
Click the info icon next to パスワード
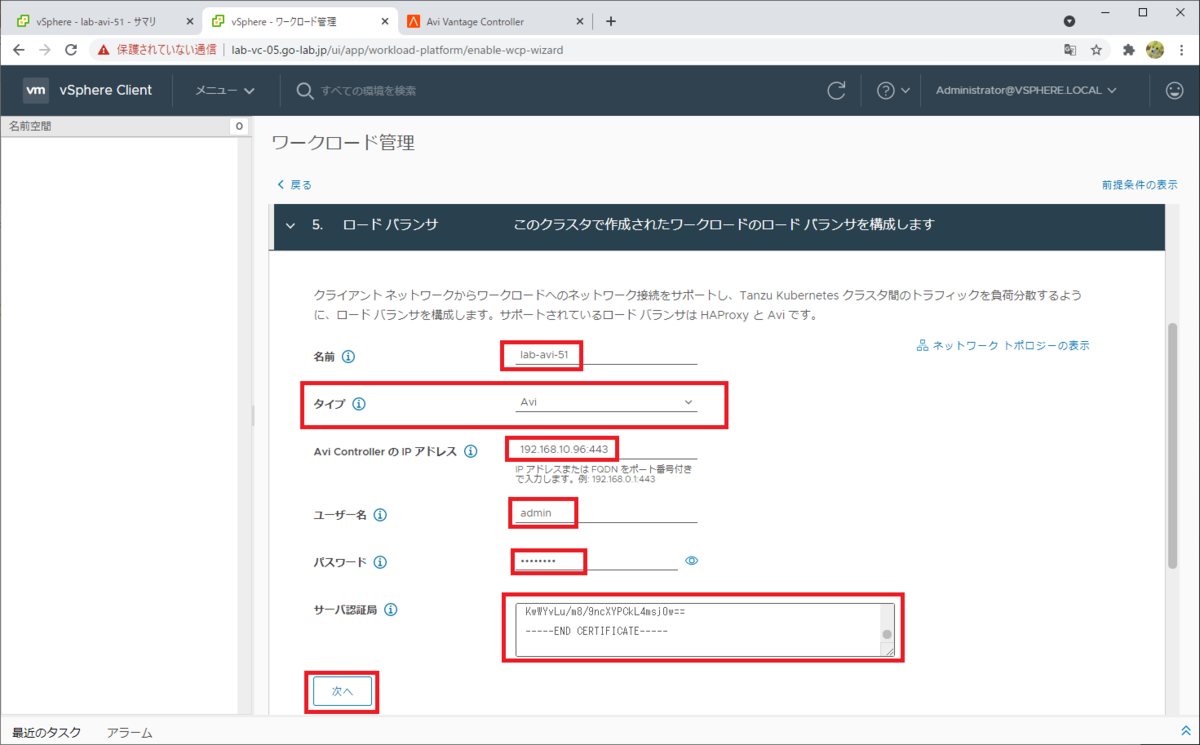(x=380, y=562)
